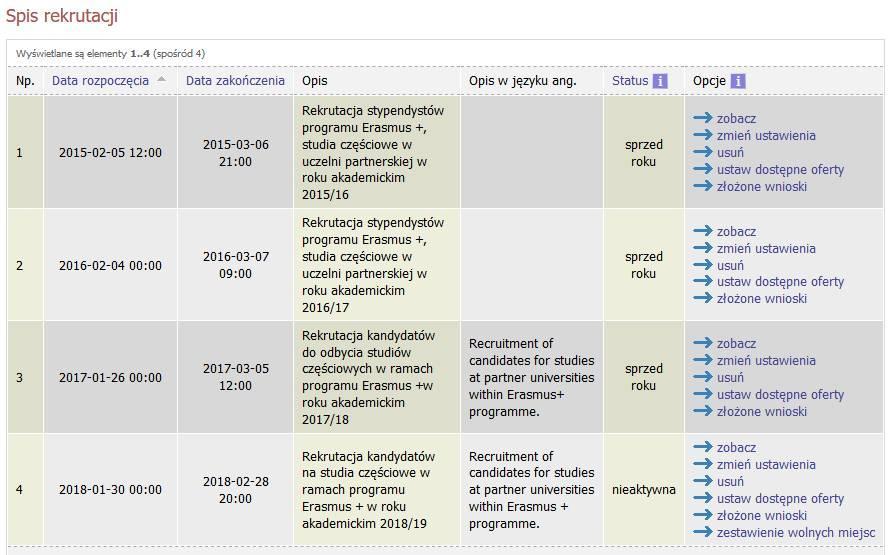Click description ending with '2017/18'
889x555 pixels.
(369, 378)
